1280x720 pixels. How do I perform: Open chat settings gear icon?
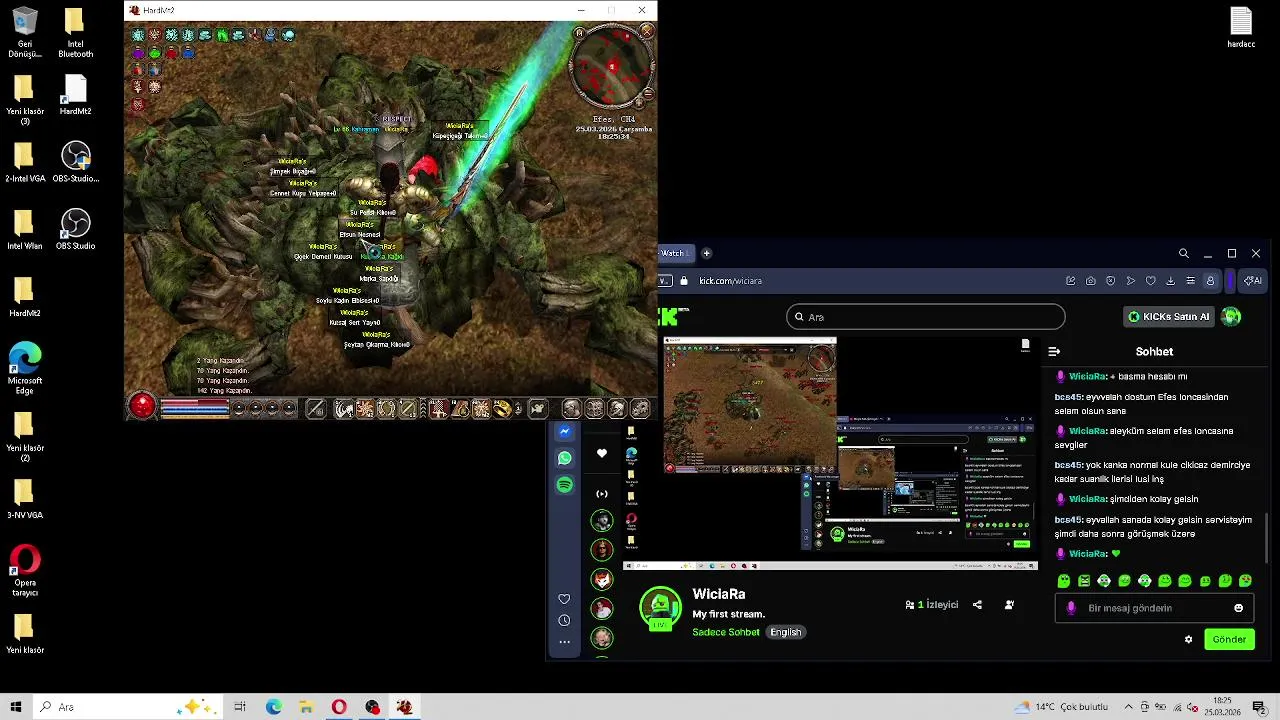coord(1188,640)
